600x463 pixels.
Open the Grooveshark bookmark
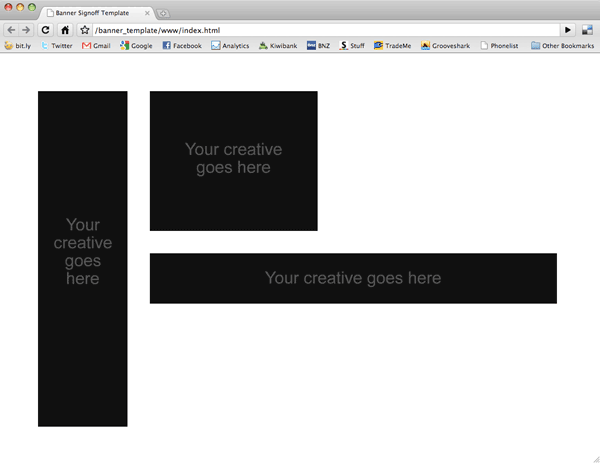[445, 46]
